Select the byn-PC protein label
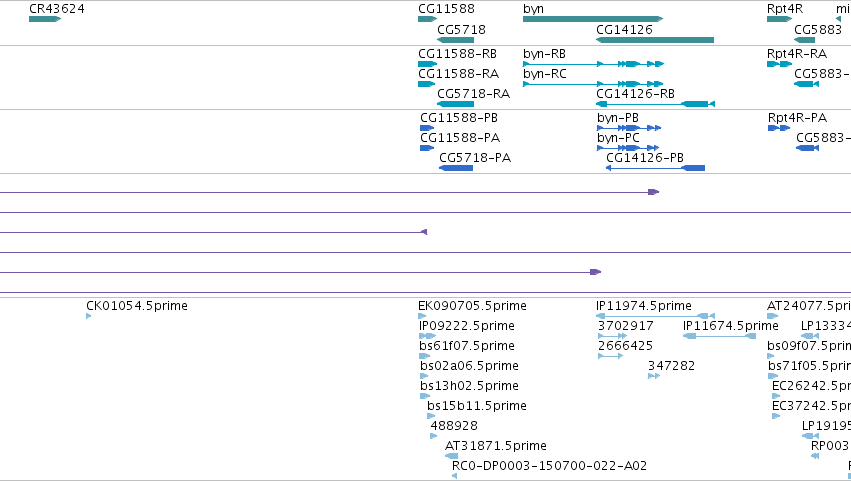The height and width of the screenshot is (481, 851). coord(618,138)
